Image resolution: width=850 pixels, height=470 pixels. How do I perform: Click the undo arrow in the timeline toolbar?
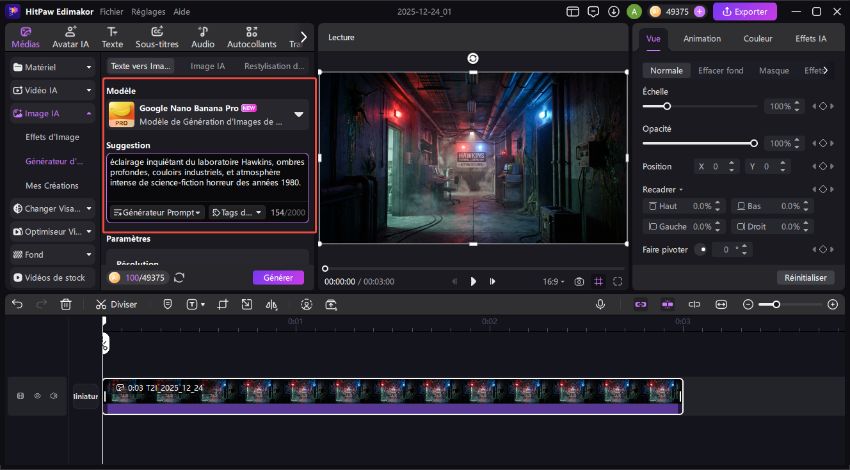pos(17,304)
